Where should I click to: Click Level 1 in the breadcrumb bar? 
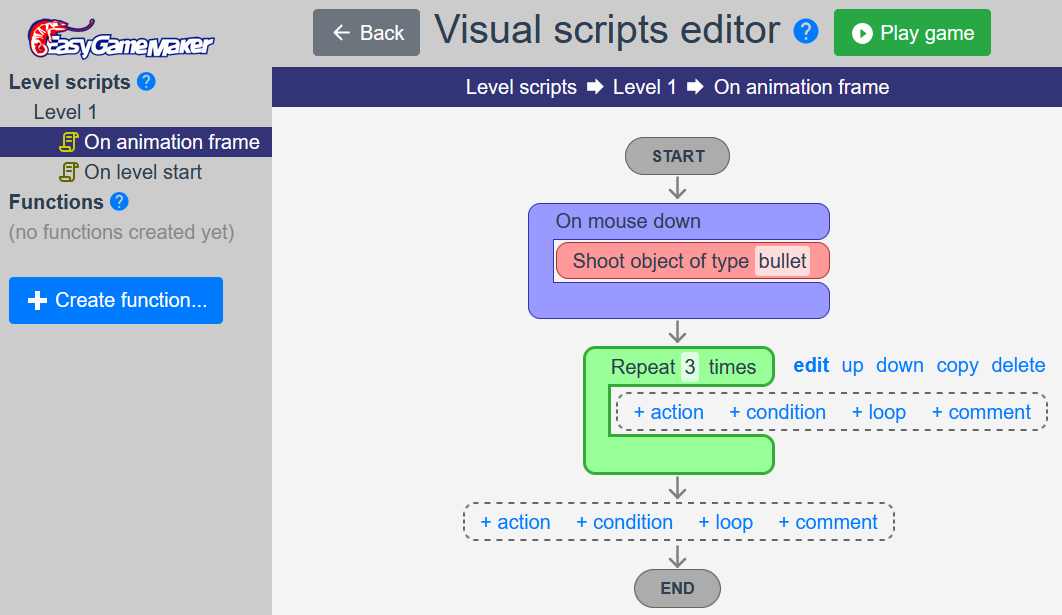[644, 87]
